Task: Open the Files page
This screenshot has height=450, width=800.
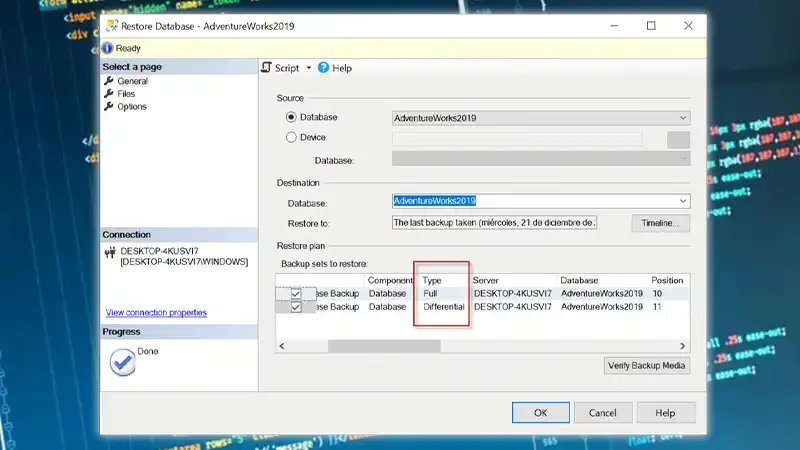Action: [126, 94]
